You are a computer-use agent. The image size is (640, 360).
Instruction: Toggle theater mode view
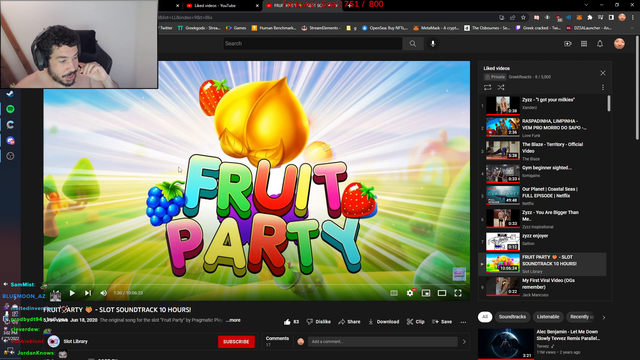click(442, 293)
